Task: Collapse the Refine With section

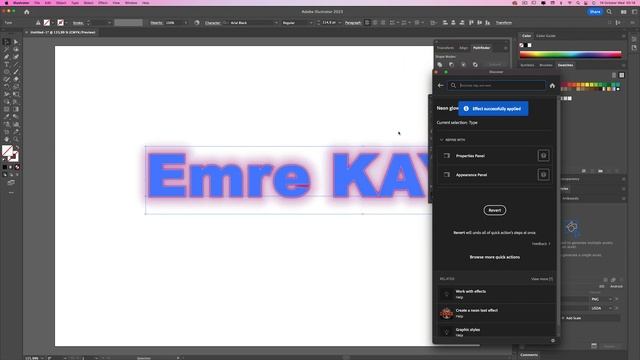Action: [x=442, y=140]
